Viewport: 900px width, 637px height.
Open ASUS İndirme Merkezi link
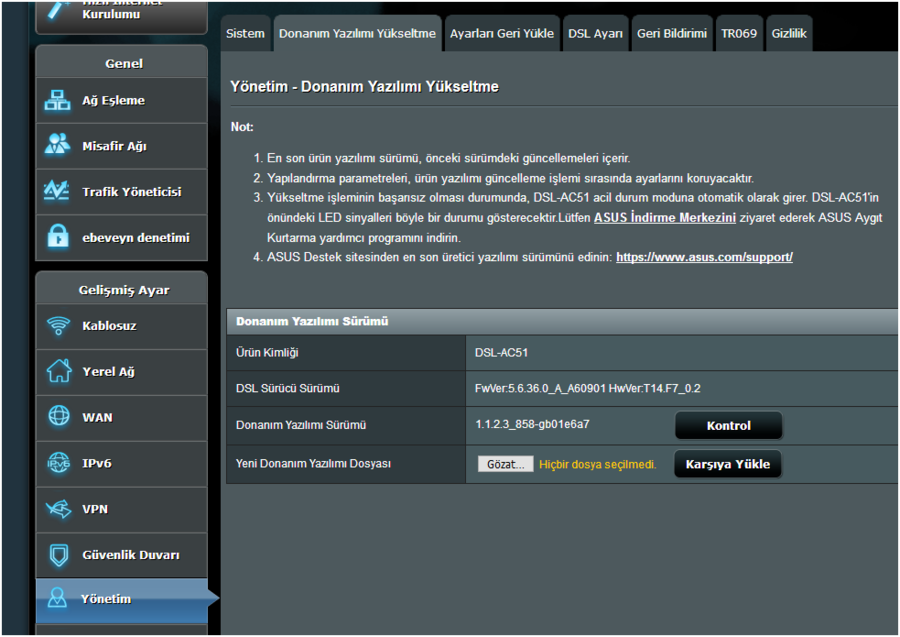[x=665, y=218]
